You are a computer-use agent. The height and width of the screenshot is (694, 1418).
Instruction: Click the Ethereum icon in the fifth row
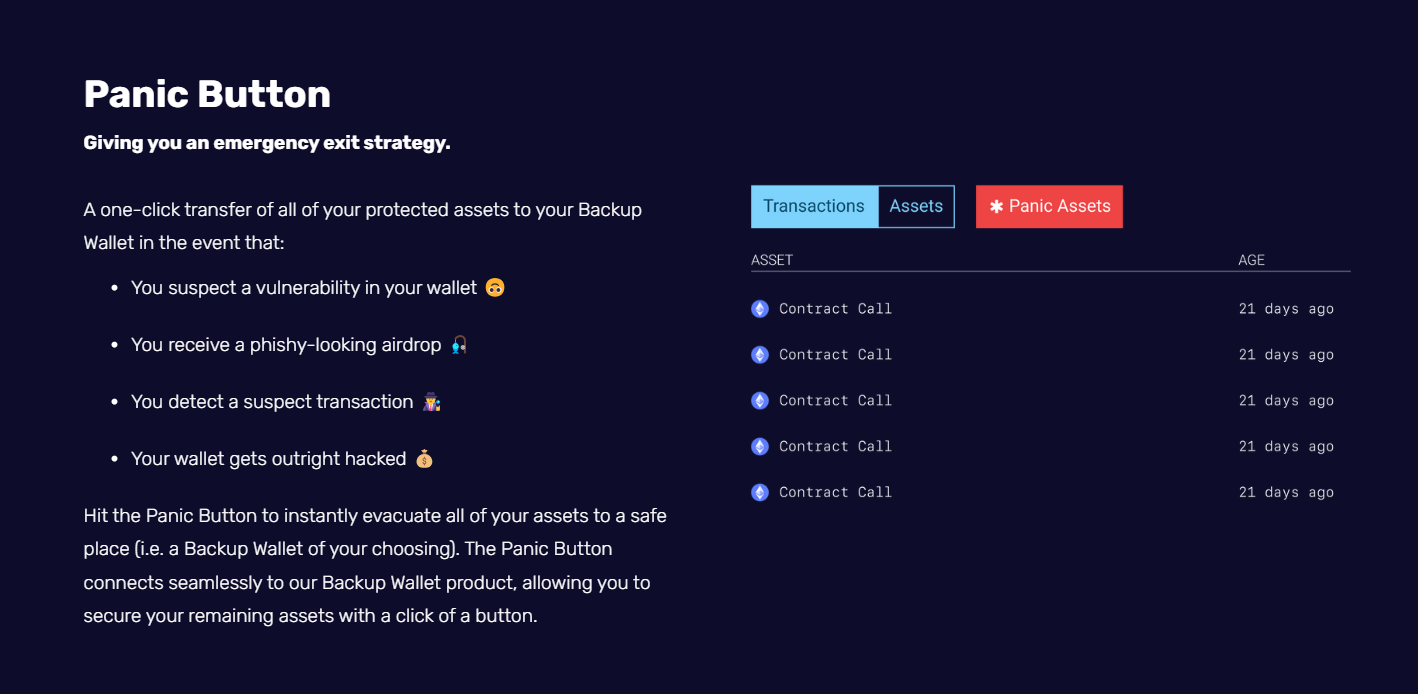760,493
